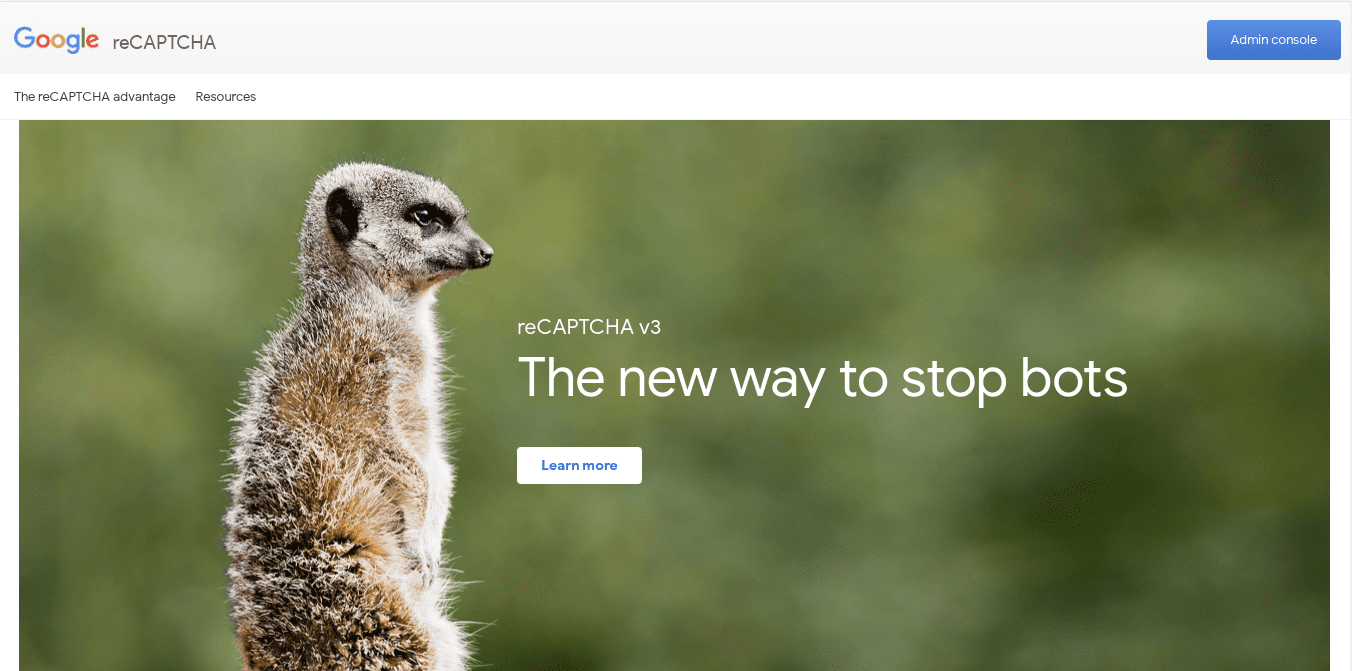Click the Google logo

point(56,40)
